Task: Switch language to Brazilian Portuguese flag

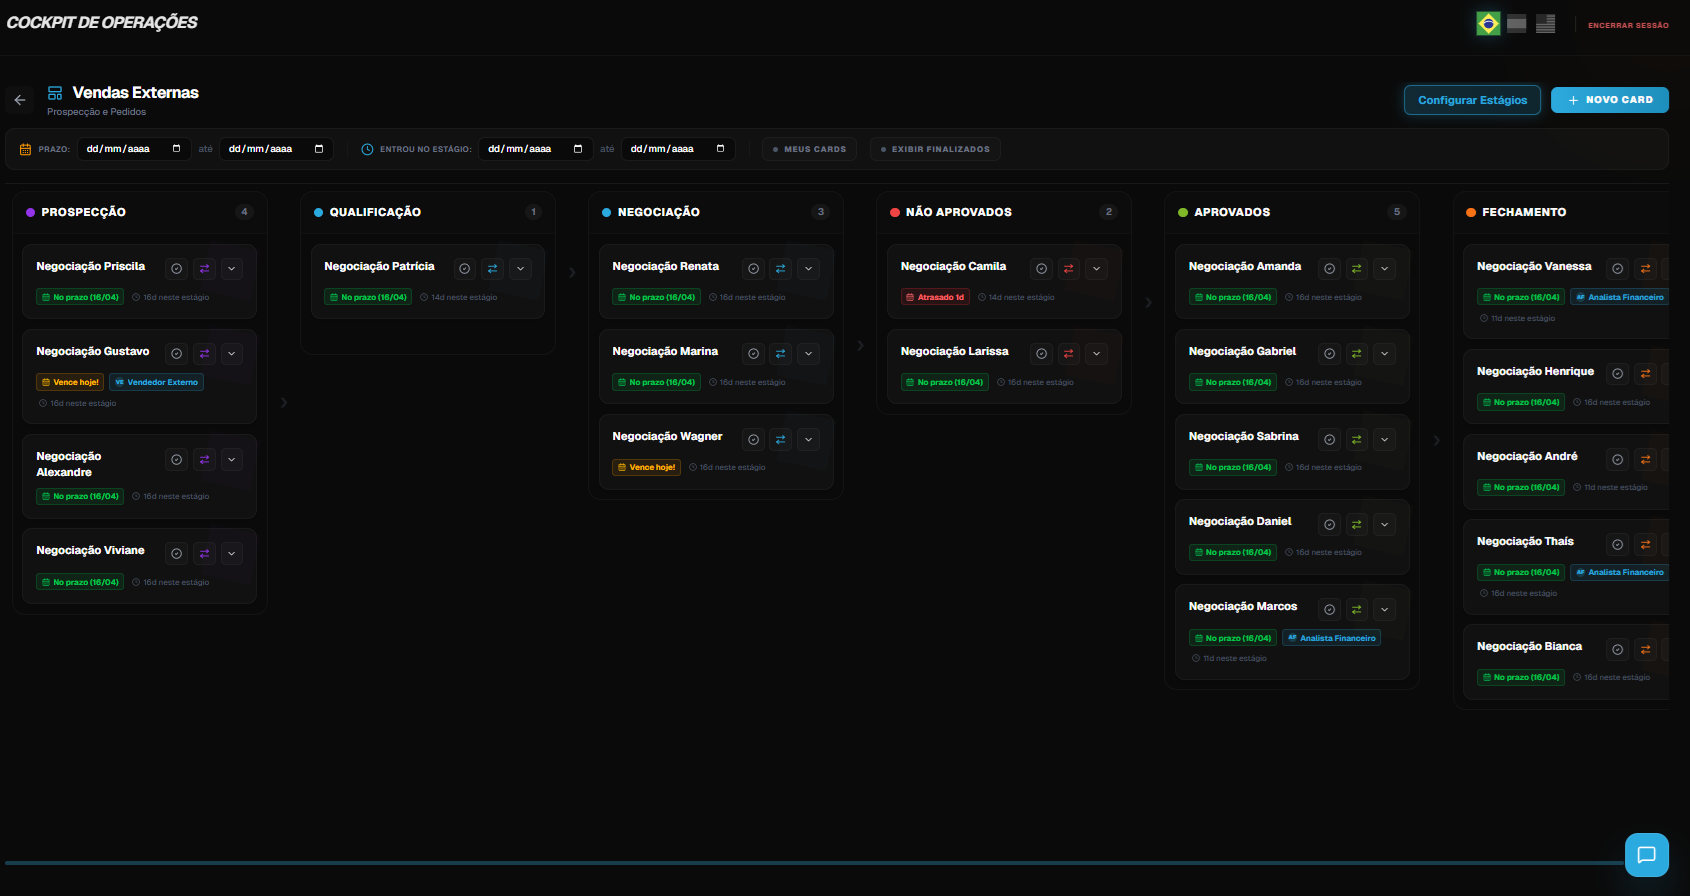Action: (1488, 24)
